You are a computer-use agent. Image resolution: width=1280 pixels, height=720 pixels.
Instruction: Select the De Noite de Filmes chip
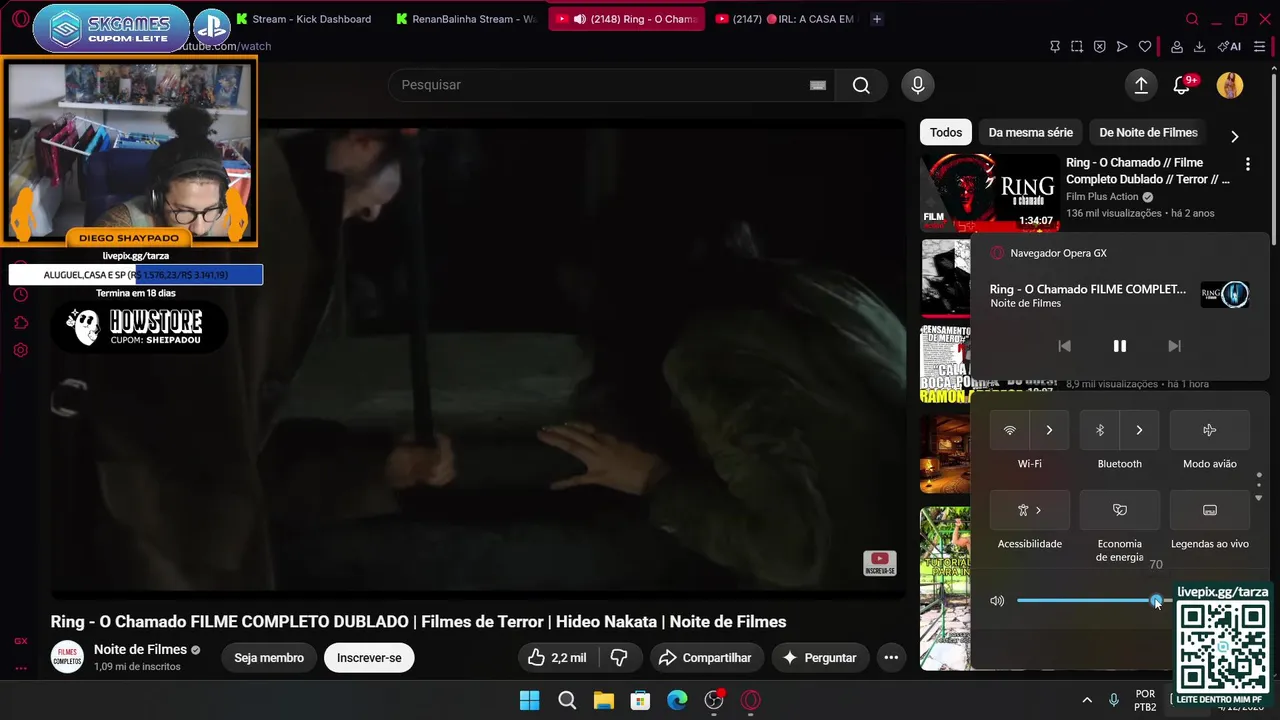1148,132
